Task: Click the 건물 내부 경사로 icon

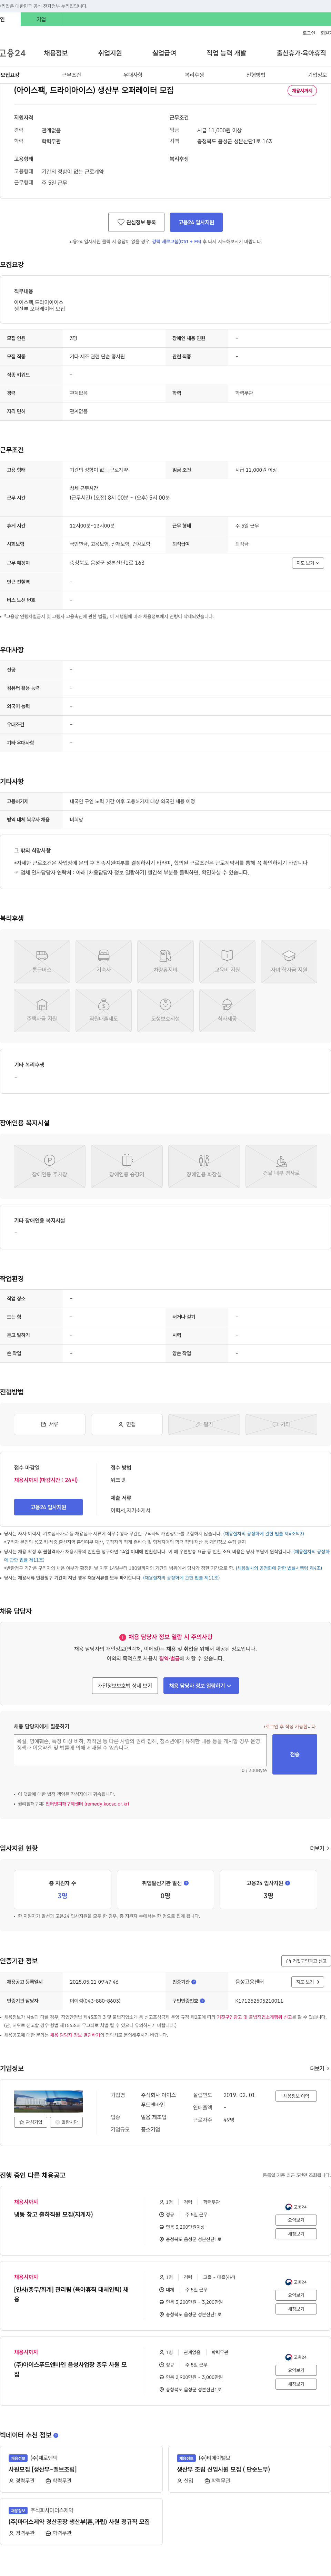Action: (281, 1166)
